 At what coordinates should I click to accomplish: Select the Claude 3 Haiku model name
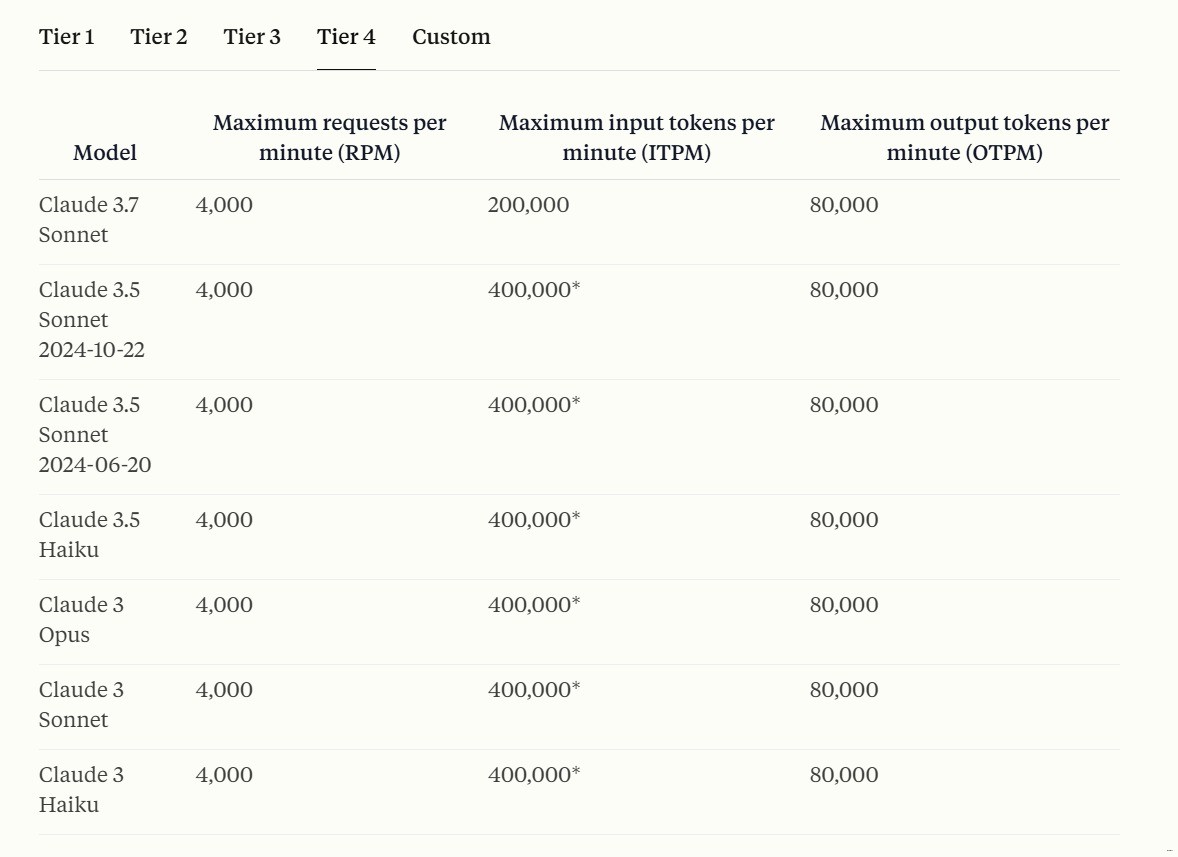[x=81, y=790]
